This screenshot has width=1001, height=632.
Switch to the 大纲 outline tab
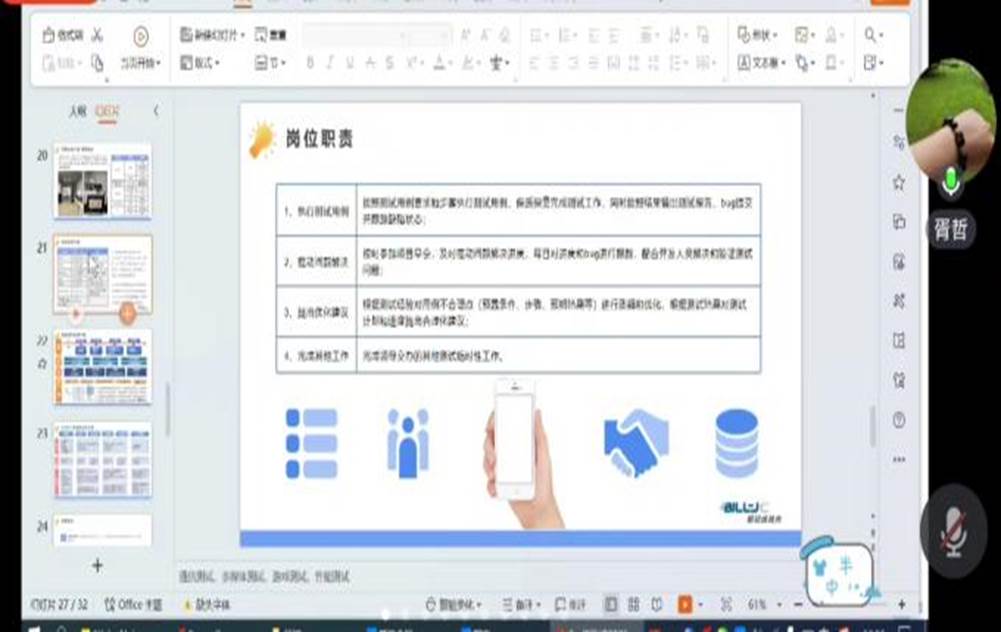tap(79, 109)
